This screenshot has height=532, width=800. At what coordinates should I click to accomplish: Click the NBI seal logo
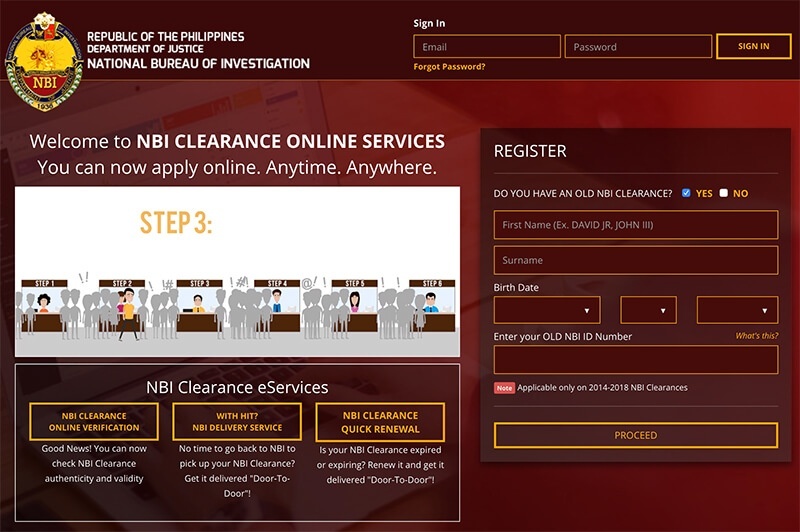pyautogui.click(x=44, y=62)
